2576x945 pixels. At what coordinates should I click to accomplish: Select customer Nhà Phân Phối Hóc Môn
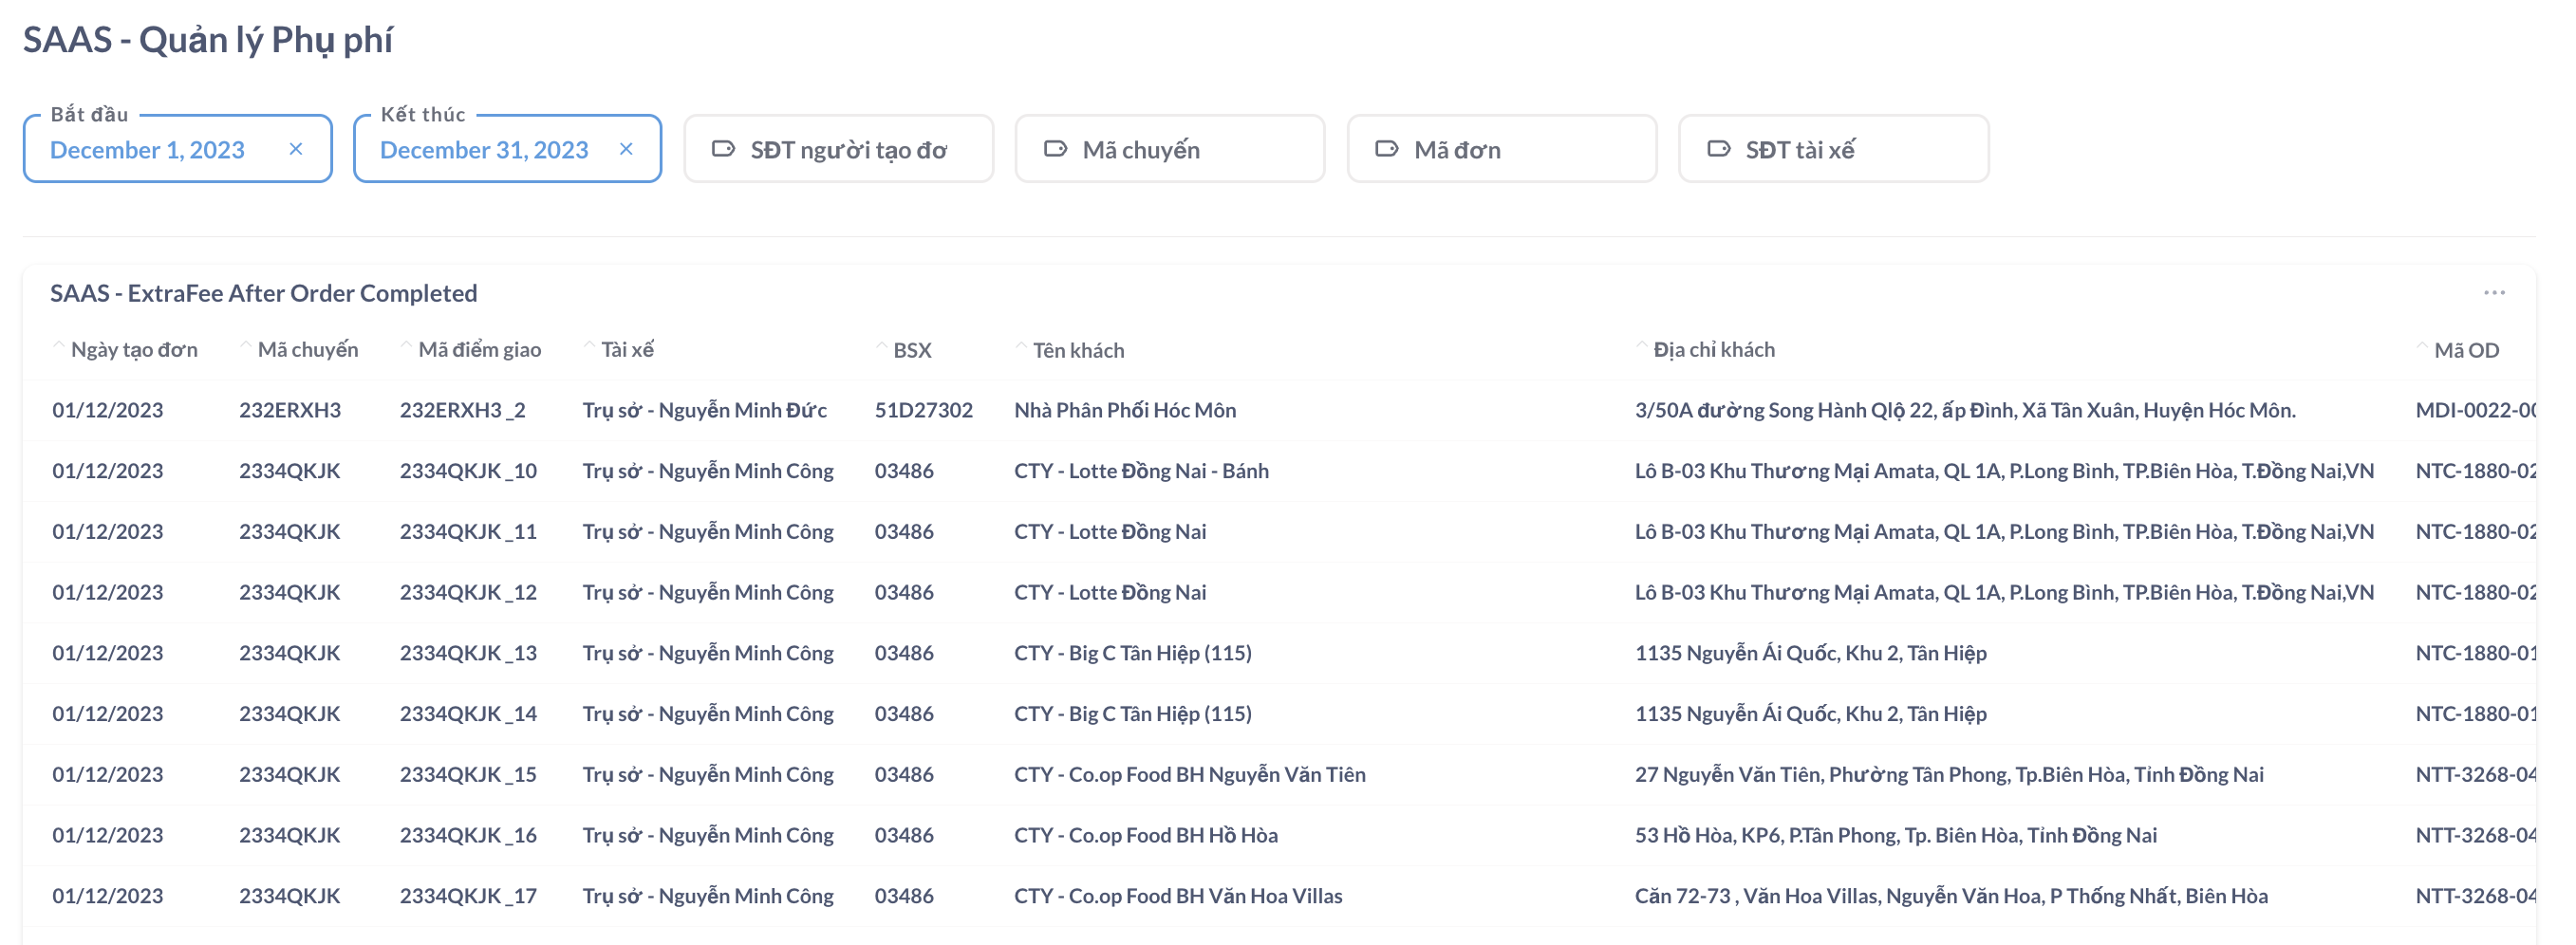tap(1125, 410)
